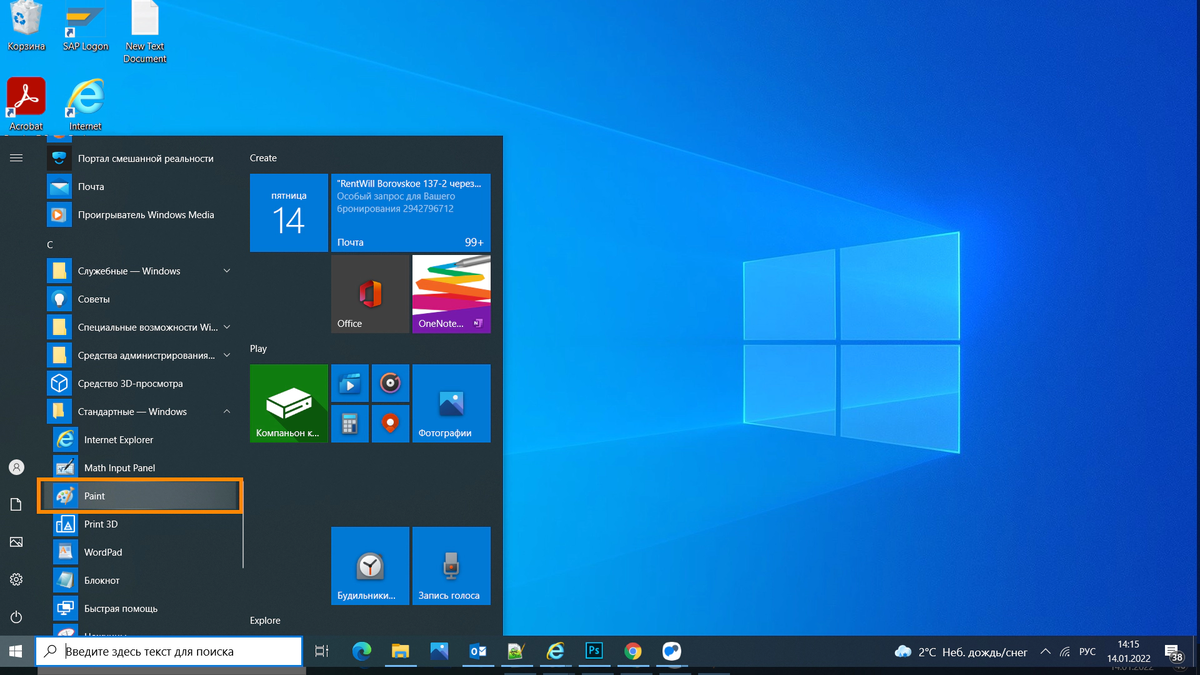Open the user account icon in Start
This screenshot has height=675, width=1200.
coord(16,467)
